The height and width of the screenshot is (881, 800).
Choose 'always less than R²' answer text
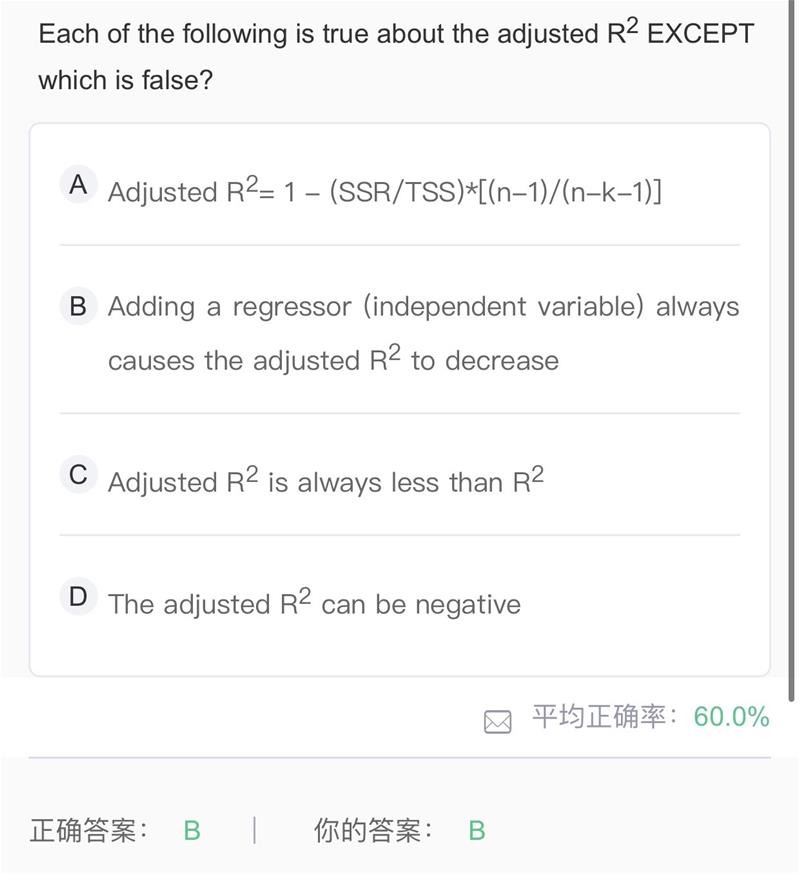pyautogui.click(x=326, y=480)
